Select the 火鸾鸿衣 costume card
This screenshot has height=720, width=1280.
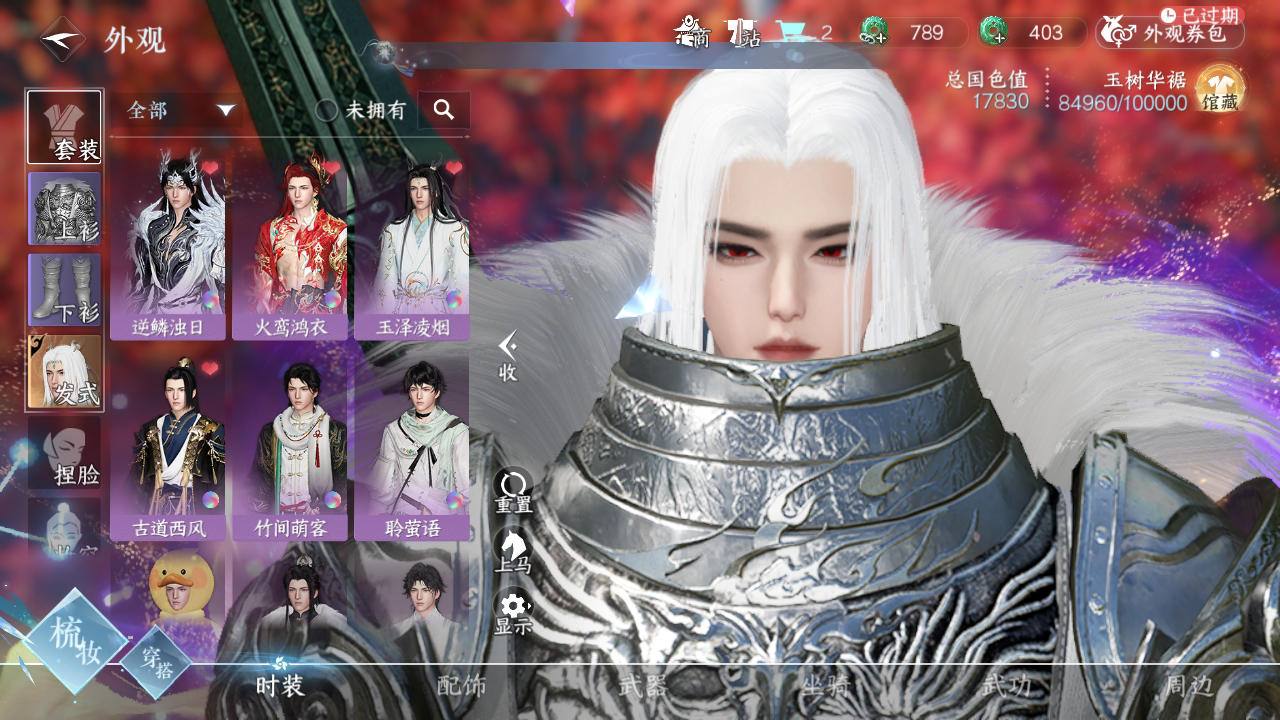290,248
